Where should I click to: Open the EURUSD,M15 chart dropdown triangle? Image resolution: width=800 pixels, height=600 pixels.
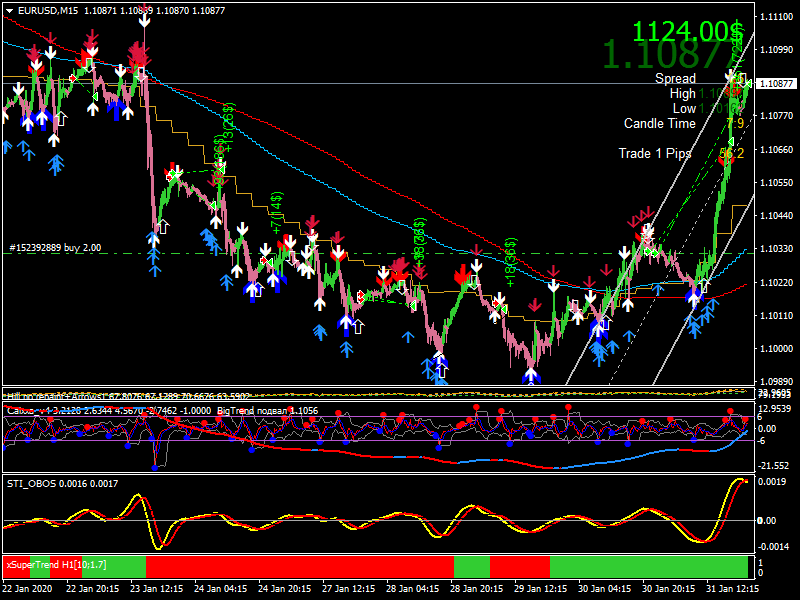pyautogui.click(x=9, y=11)
